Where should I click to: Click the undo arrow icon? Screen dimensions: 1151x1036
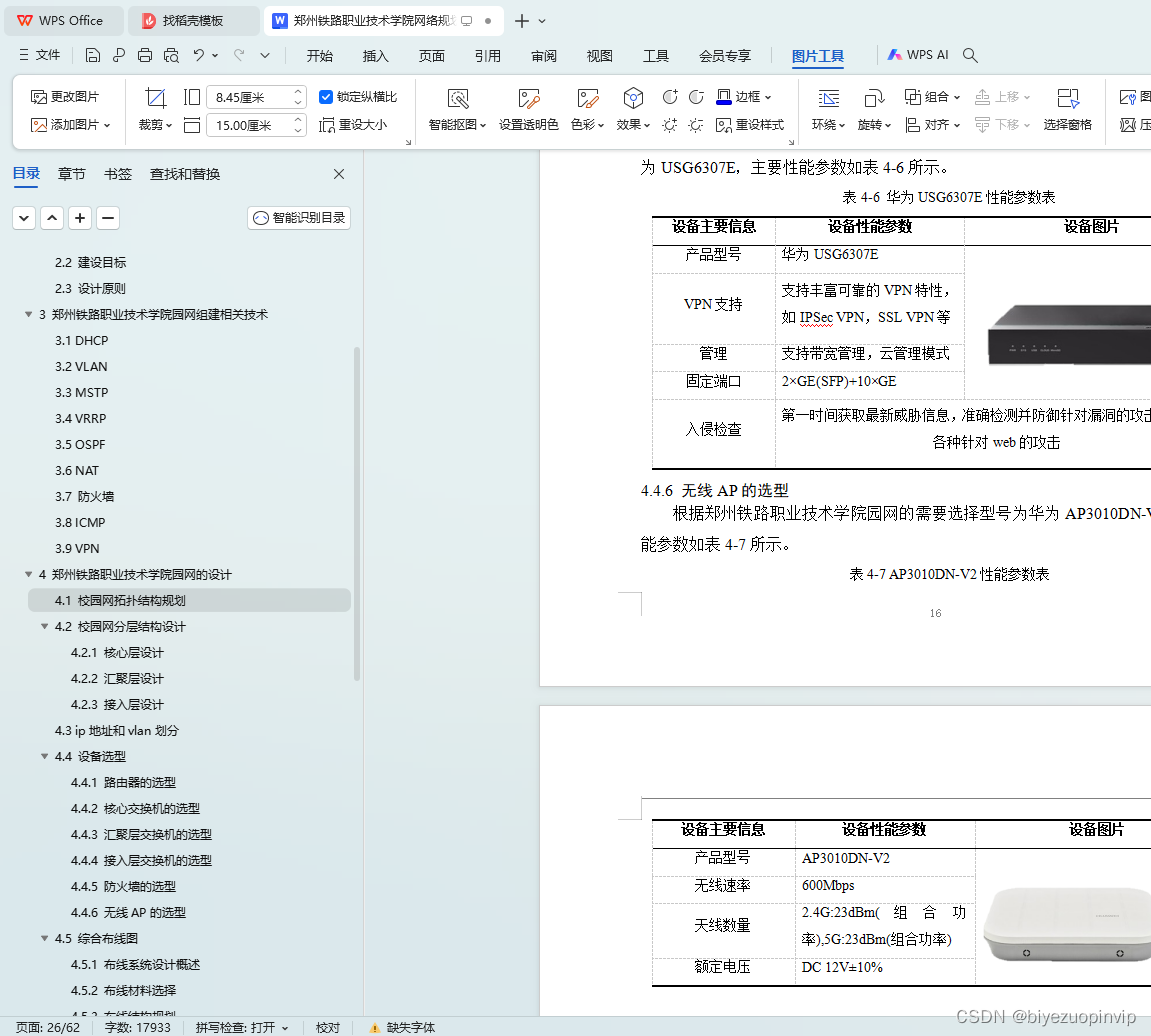point(199,55)
